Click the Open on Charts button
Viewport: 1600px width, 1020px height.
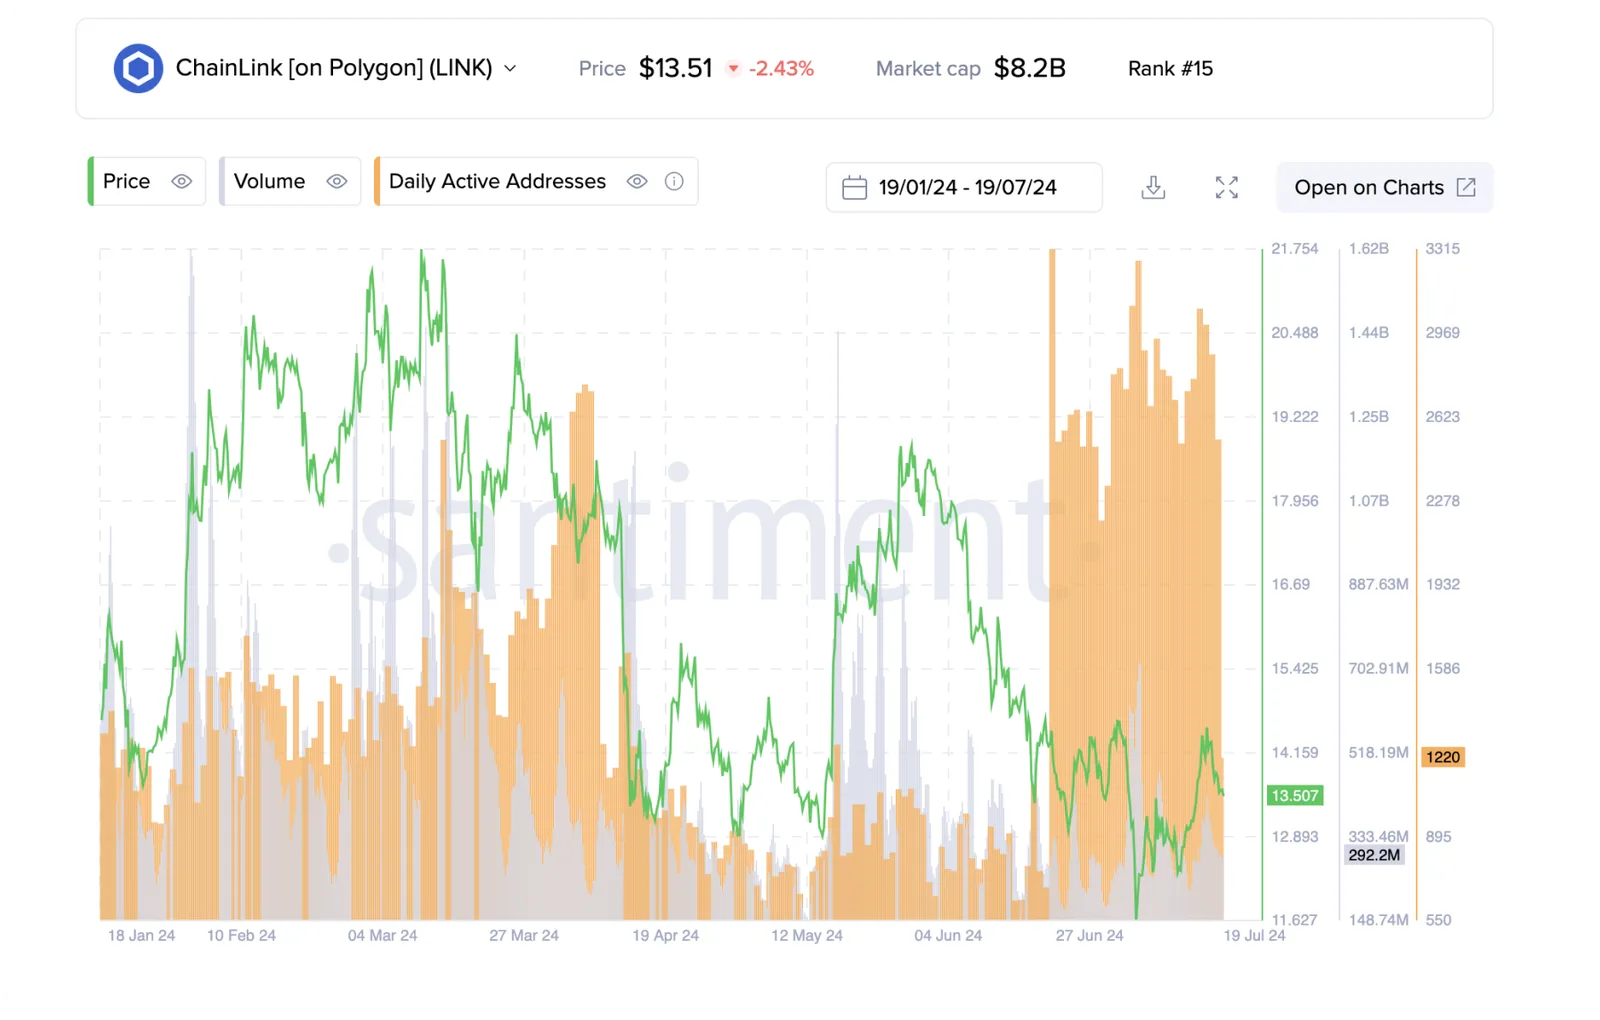[1384, 188]
